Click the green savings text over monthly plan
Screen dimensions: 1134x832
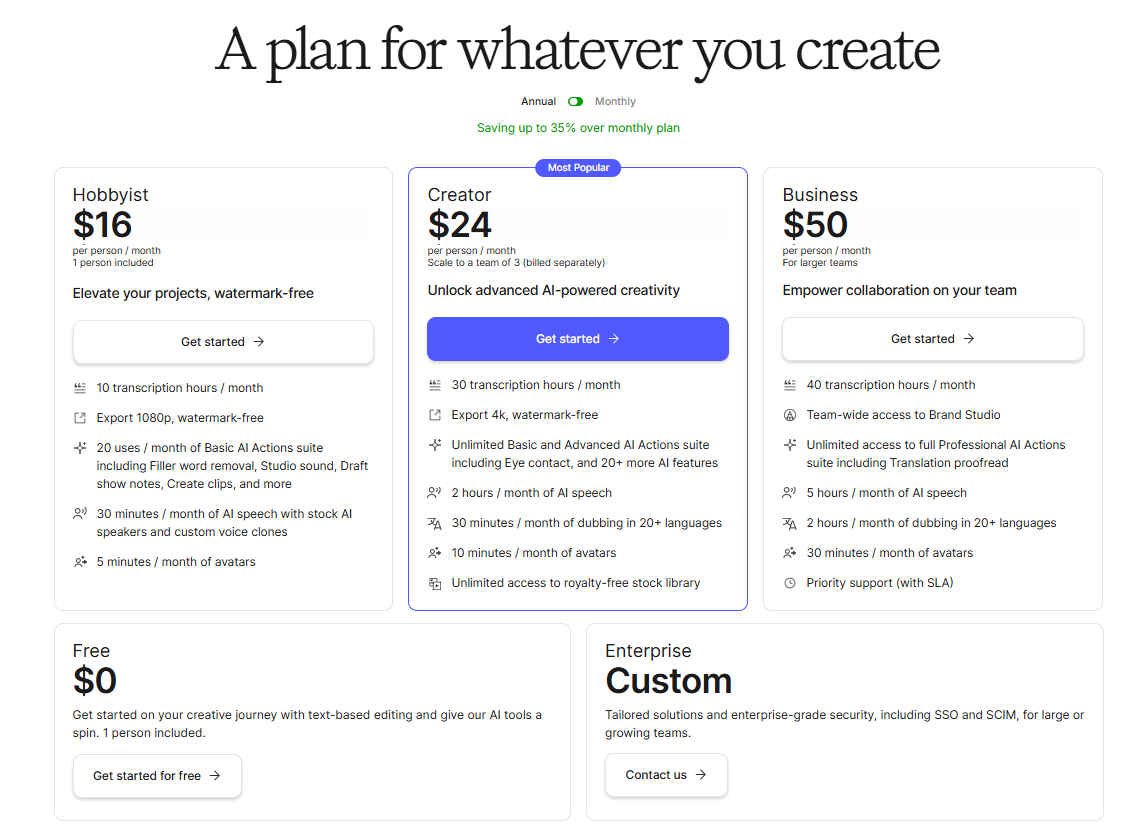click(578, 128)
